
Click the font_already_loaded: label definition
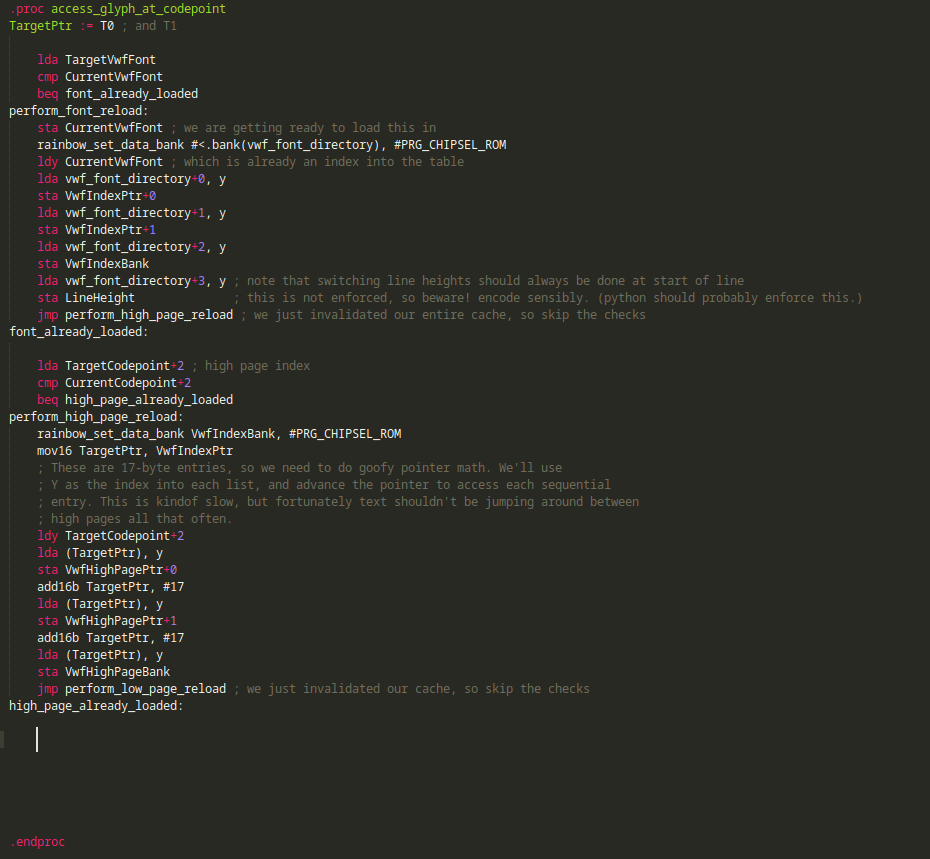pos(79,332)
